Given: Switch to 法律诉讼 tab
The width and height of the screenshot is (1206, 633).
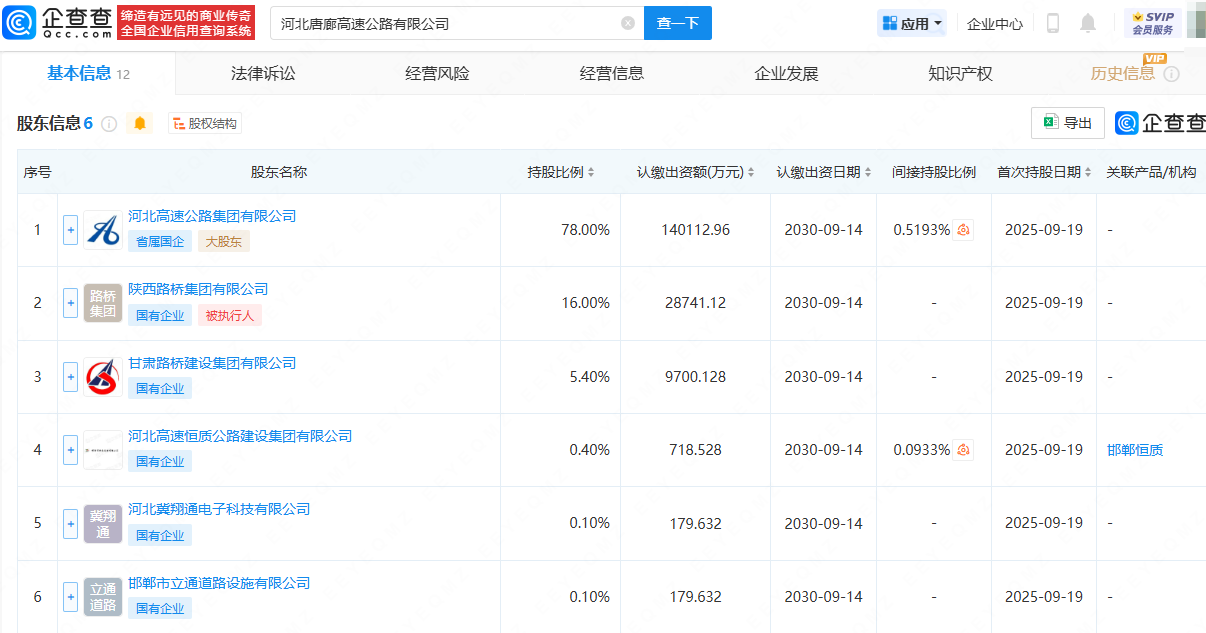Looking at the screenshot, I should [263, 73].
